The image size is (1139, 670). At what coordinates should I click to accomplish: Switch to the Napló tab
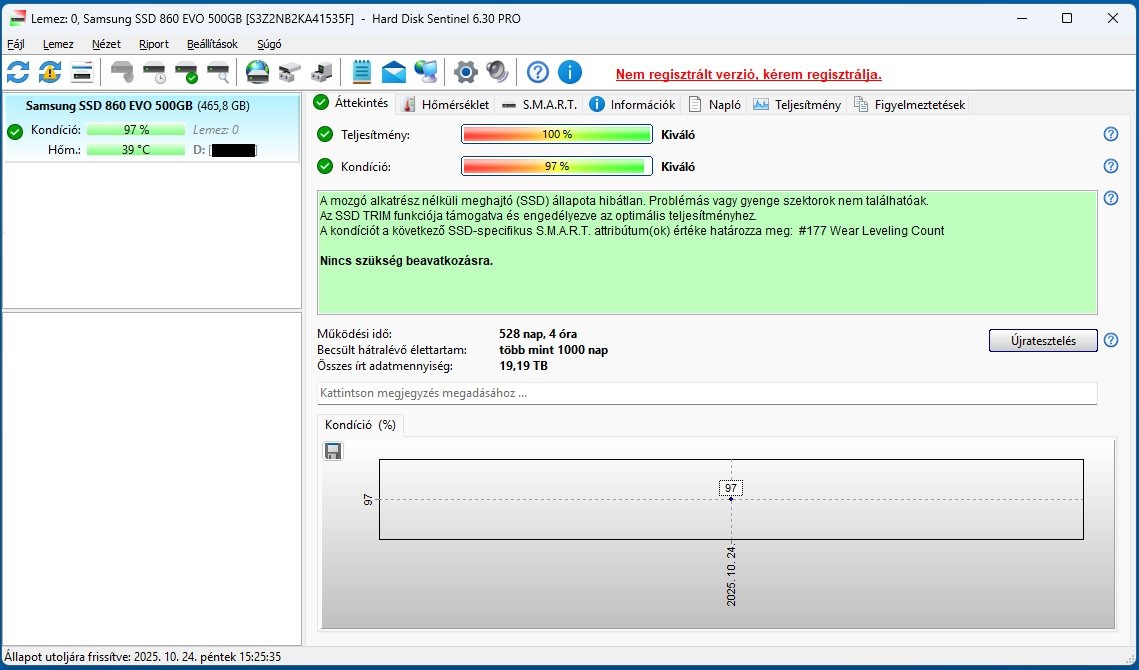(x=715, y=105)
